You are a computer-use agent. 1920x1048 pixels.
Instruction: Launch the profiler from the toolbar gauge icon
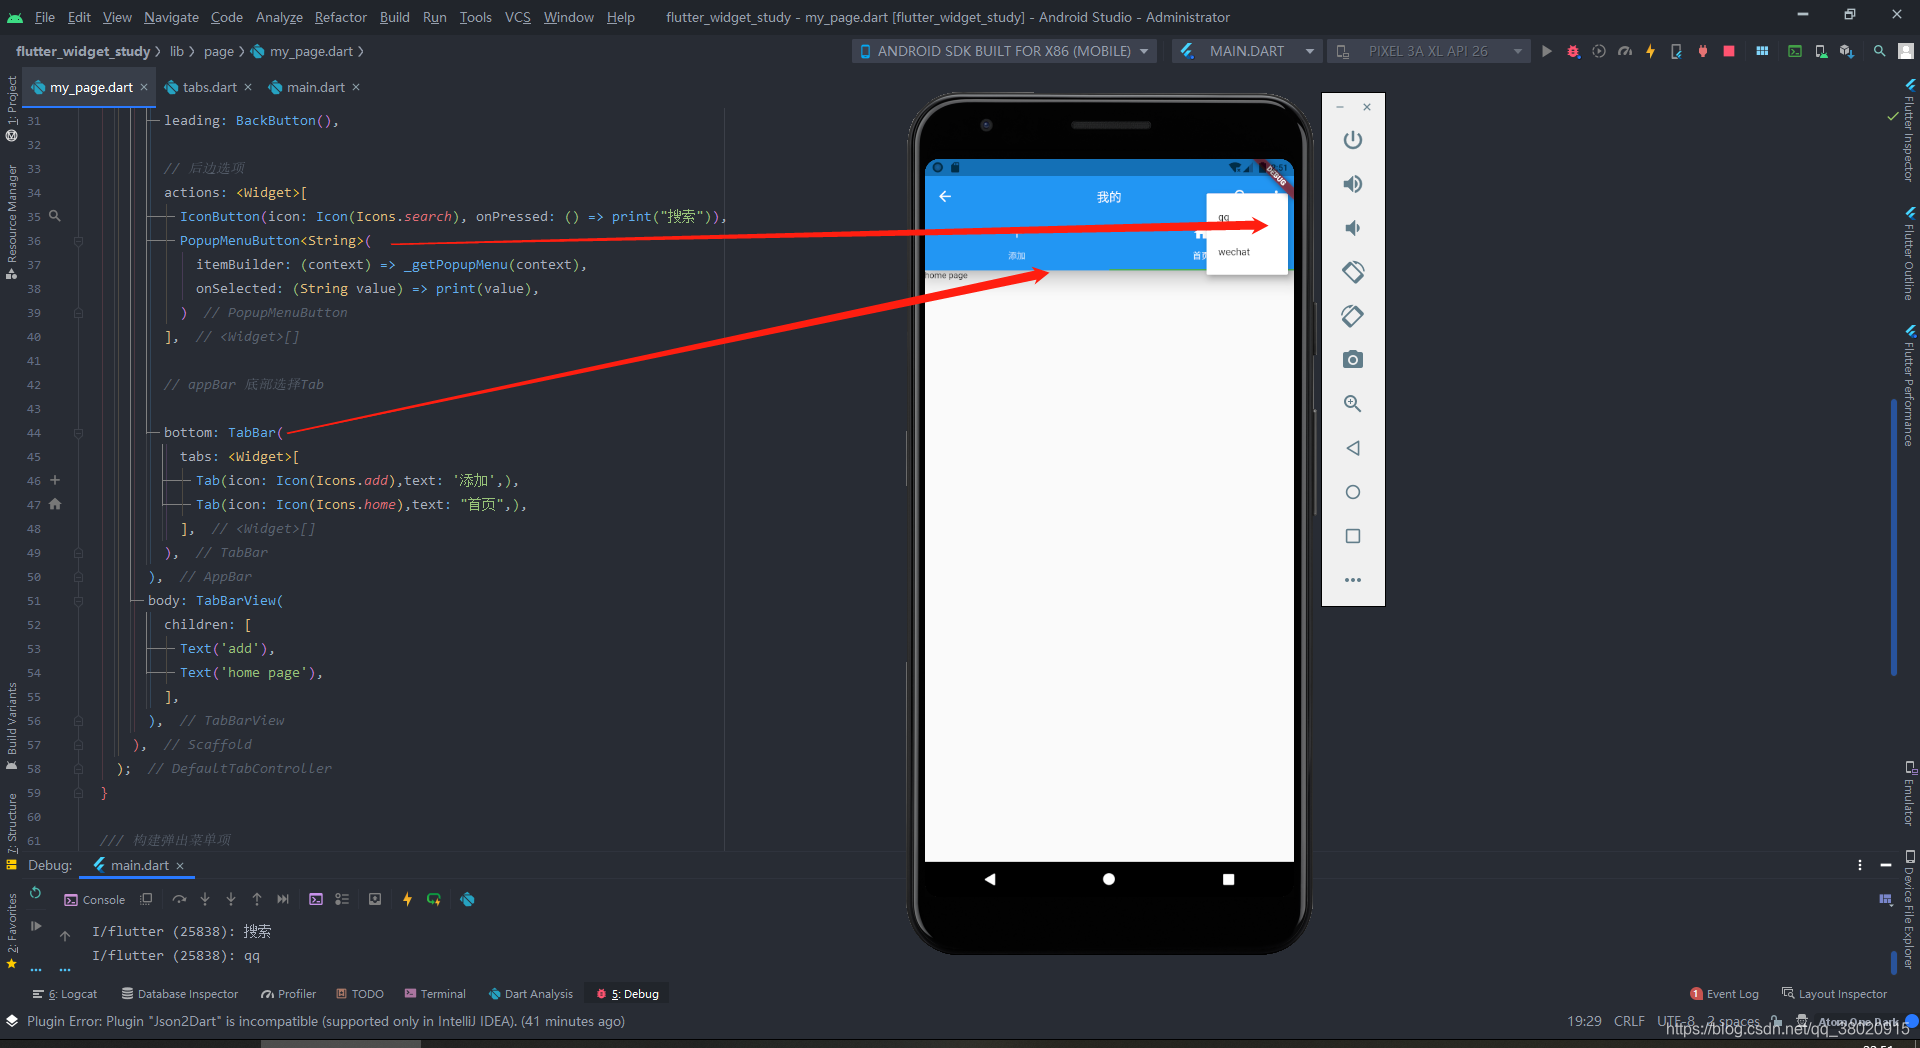click(x=1625, y=51)
